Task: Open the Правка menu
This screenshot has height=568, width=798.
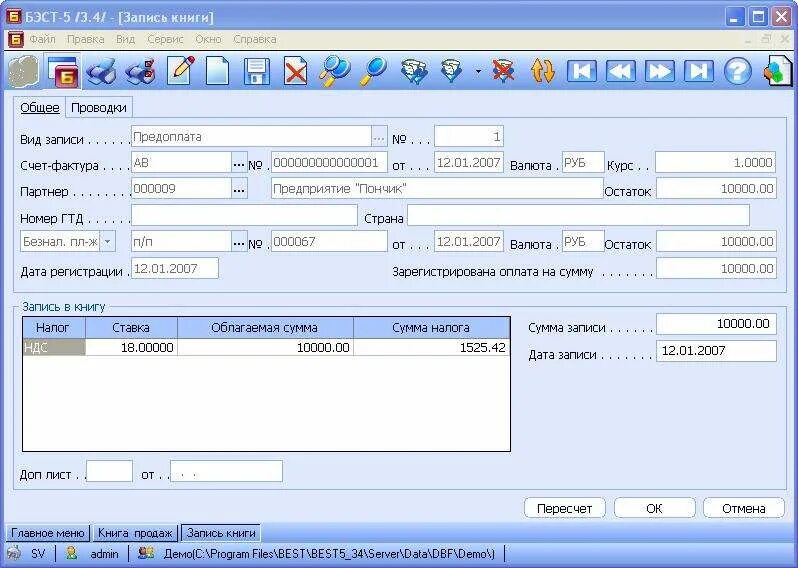Action: [86, 39]
